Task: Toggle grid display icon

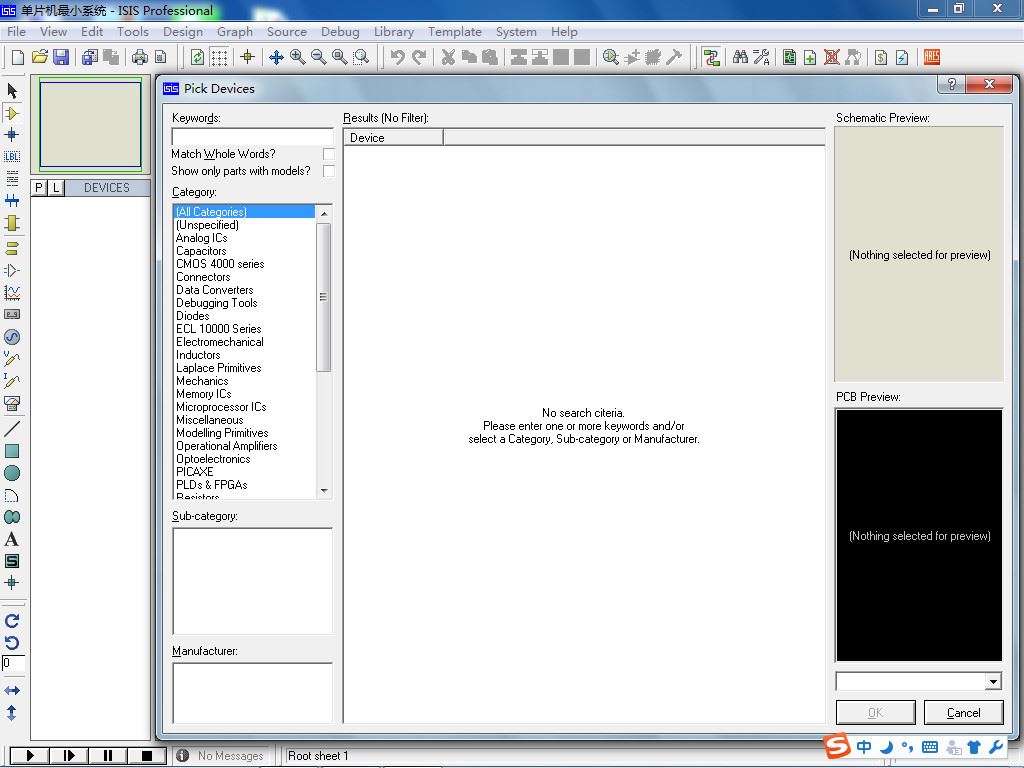Action: click(219, 57)
